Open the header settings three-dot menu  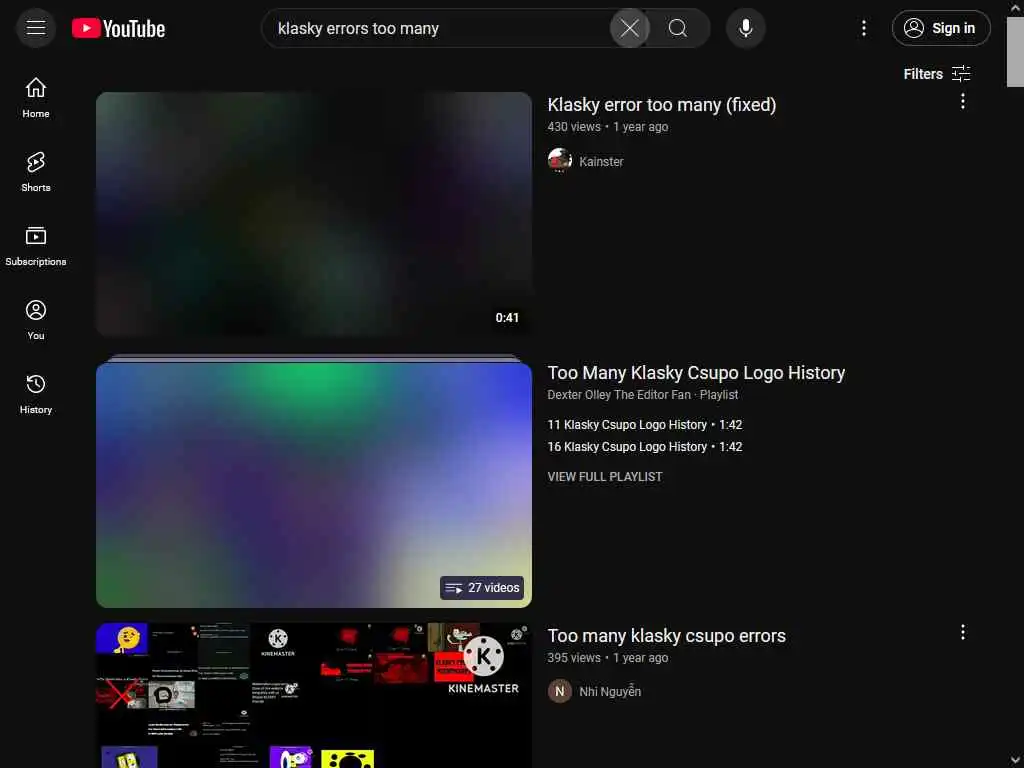pos(863,28)
